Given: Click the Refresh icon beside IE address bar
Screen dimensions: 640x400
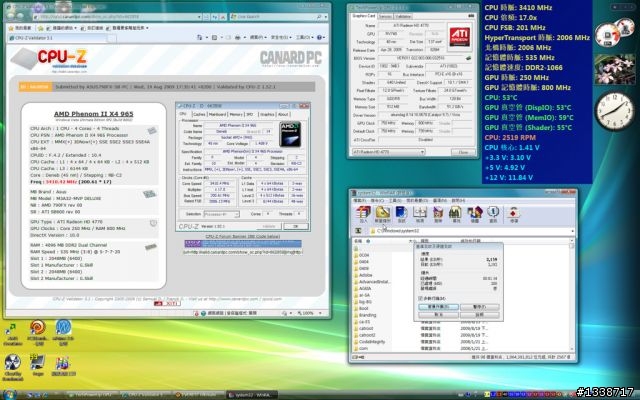Looking at the screenshot, I should (x=215, y=17).
